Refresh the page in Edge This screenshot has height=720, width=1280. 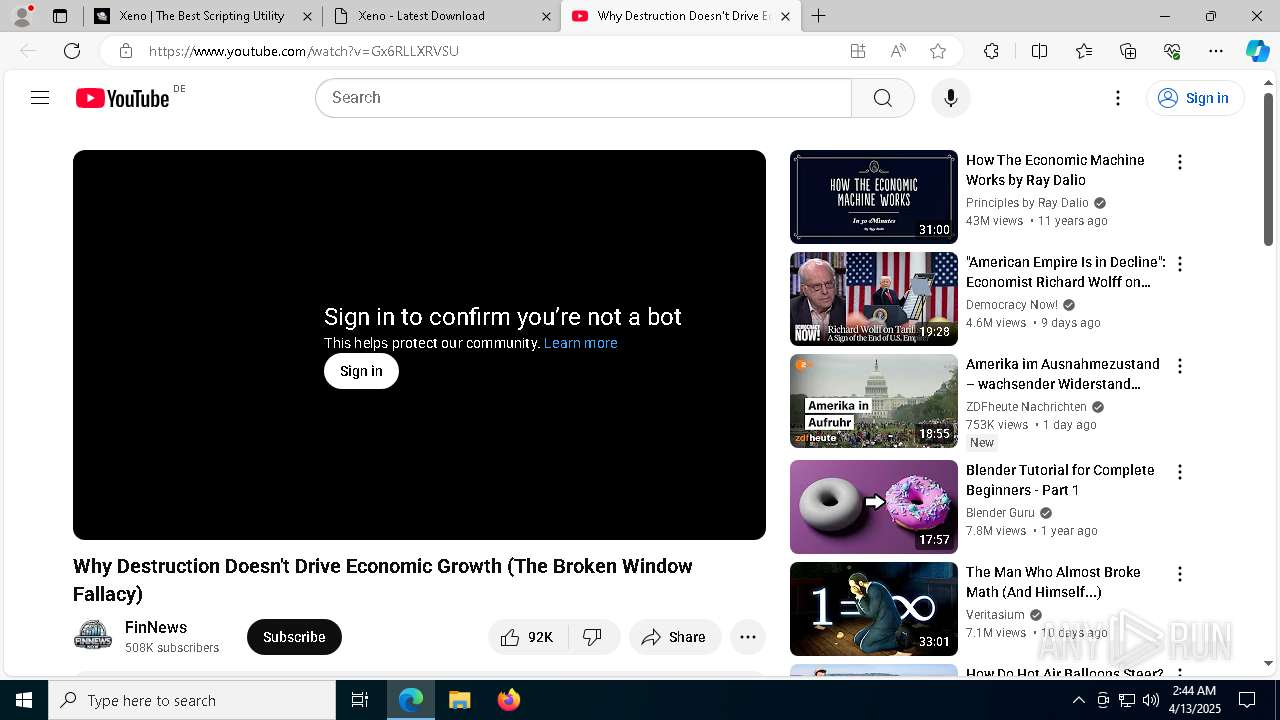(72, 51)
